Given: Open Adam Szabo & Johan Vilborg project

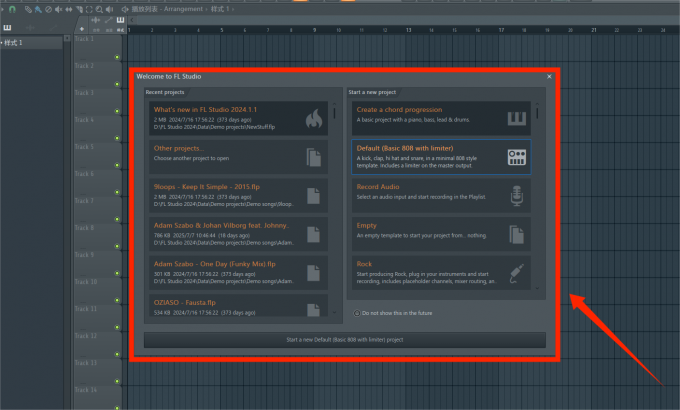Looking at the screenshot, I should click(239, 234).
